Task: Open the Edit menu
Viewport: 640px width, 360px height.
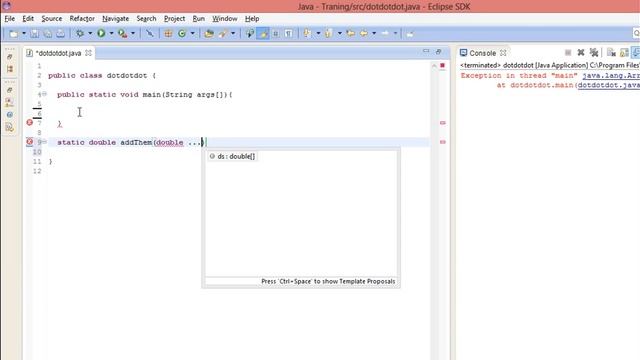Action: click(28, 19)
